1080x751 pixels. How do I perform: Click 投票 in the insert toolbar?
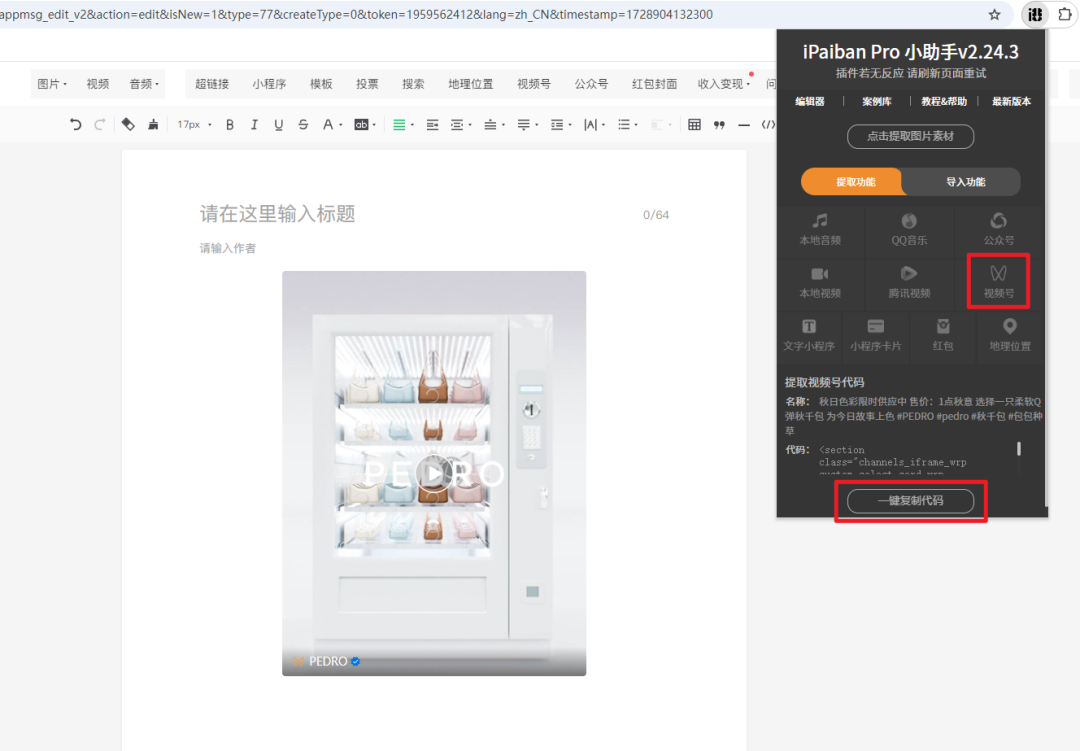point(367,84)
